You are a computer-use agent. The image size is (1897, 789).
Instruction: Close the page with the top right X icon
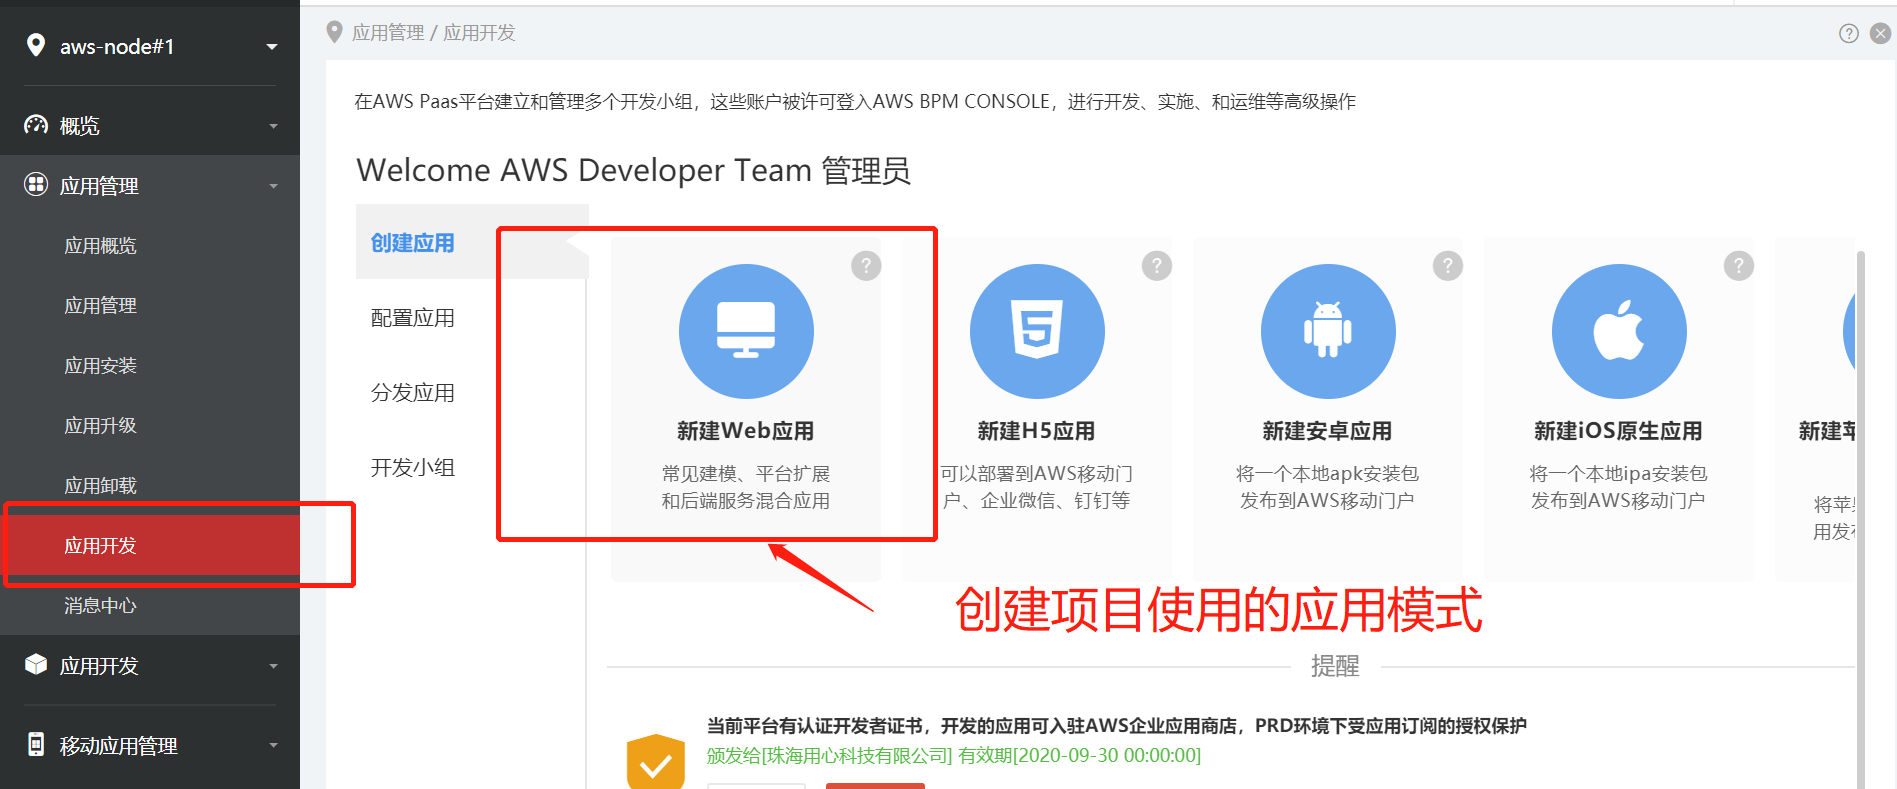tap(1880, 33)
